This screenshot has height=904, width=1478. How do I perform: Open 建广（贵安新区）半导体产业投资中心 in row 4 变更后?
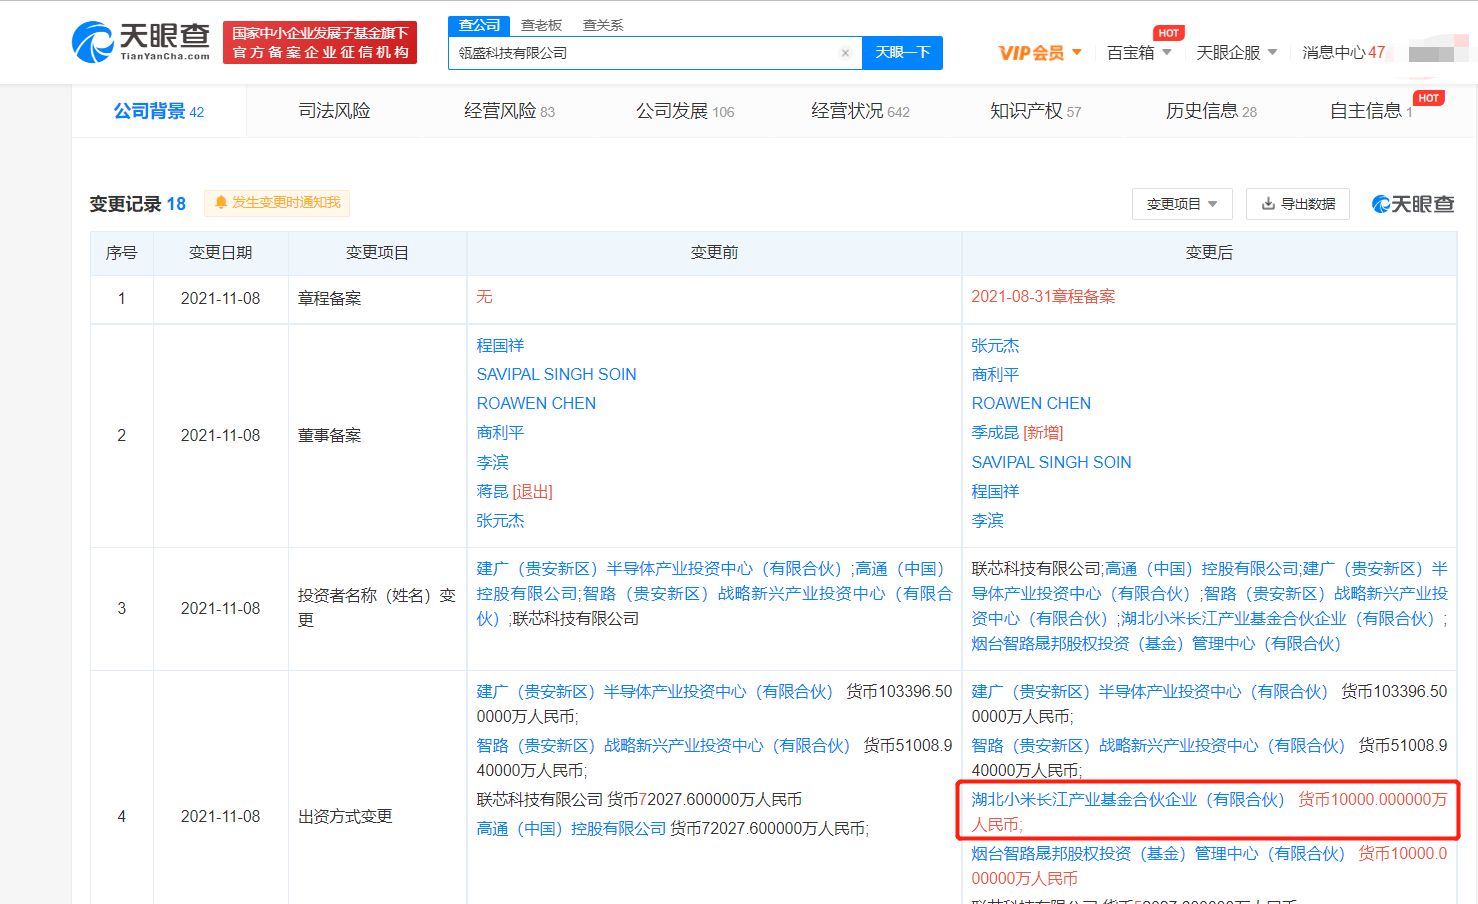pos(1149,692)
